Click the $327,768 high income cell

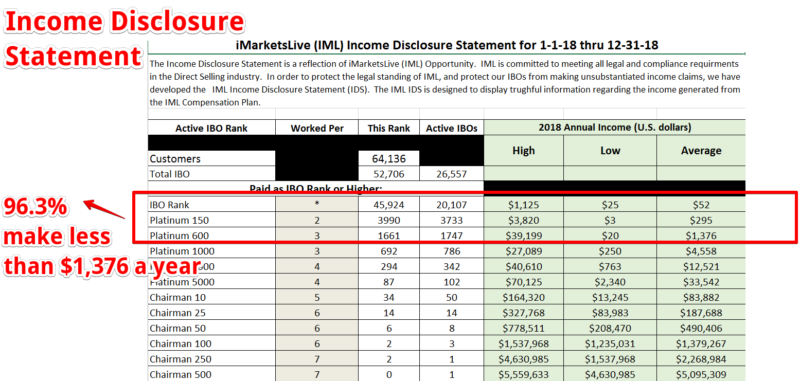[523, 313]
